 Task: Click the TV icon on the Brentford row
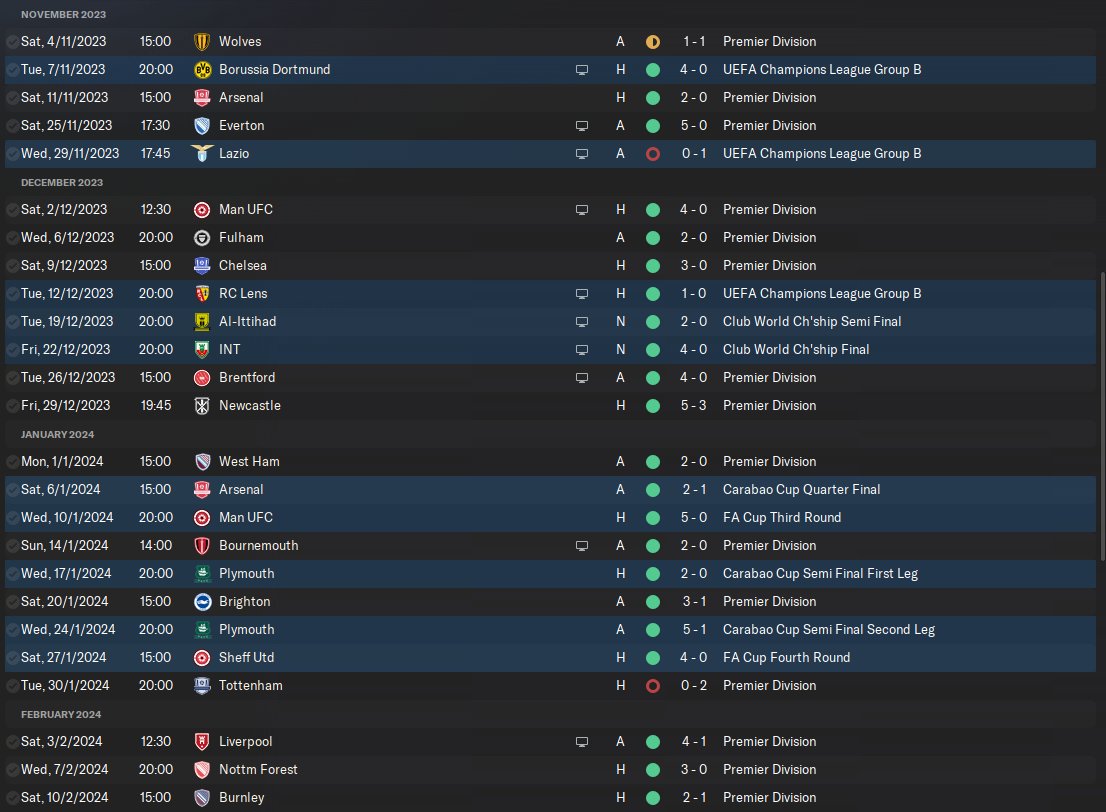pos(582,377)
